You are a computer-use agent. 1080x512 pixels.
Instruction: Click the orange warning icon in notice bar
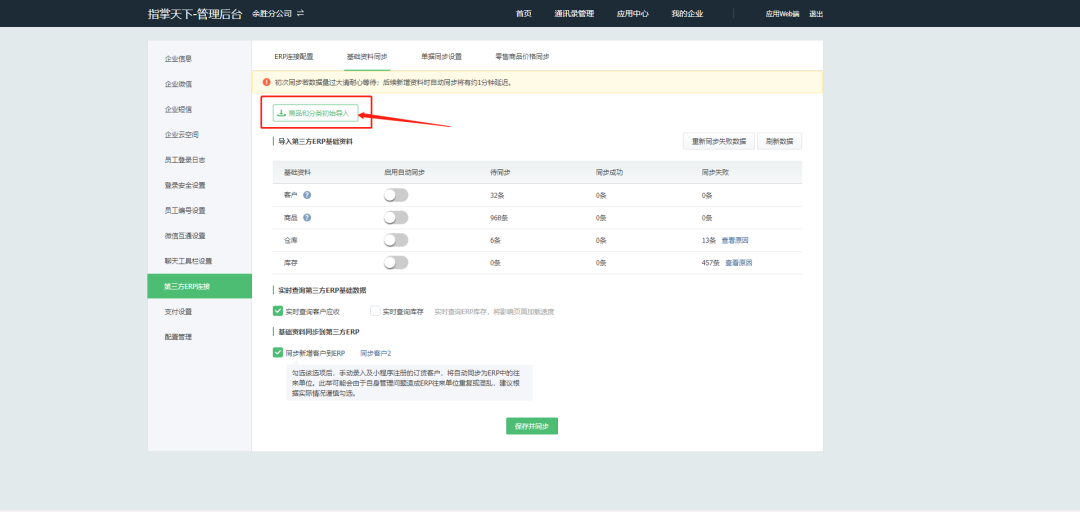click(266, 82)
